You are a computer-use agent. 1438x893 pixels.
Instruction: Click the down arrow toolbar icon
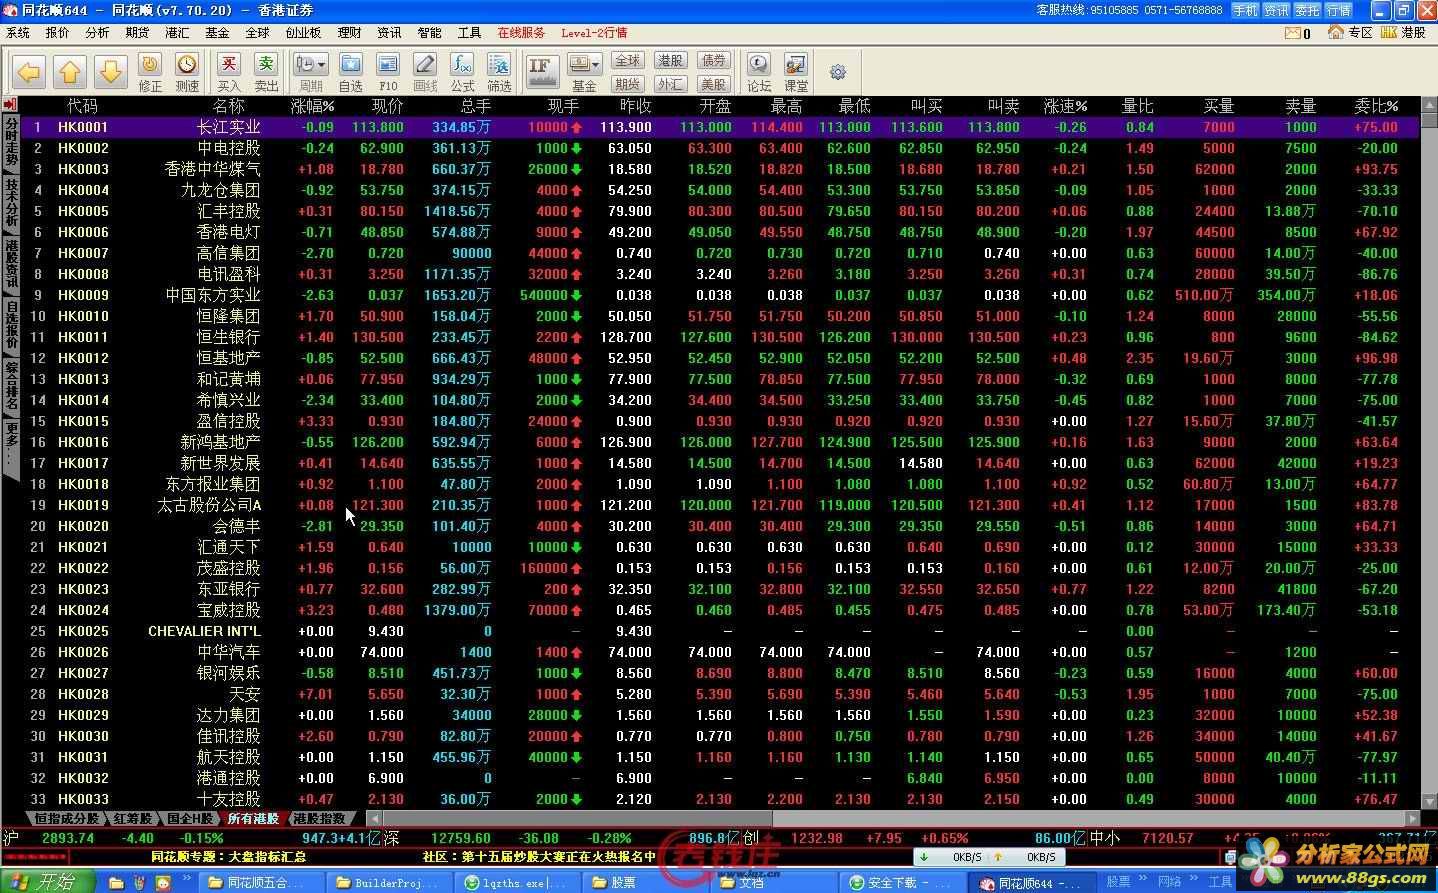[x=110, y=71]
